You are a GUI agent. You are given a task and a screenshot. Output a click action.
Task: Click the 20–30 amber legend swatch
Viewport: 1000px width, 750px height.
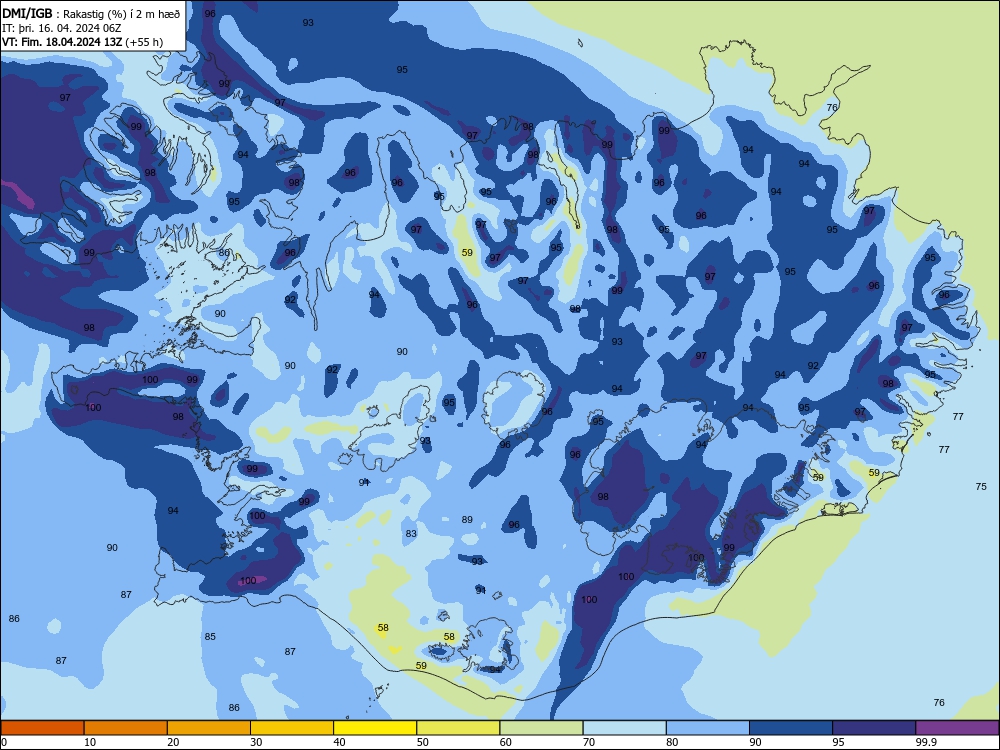pos(209,728)
